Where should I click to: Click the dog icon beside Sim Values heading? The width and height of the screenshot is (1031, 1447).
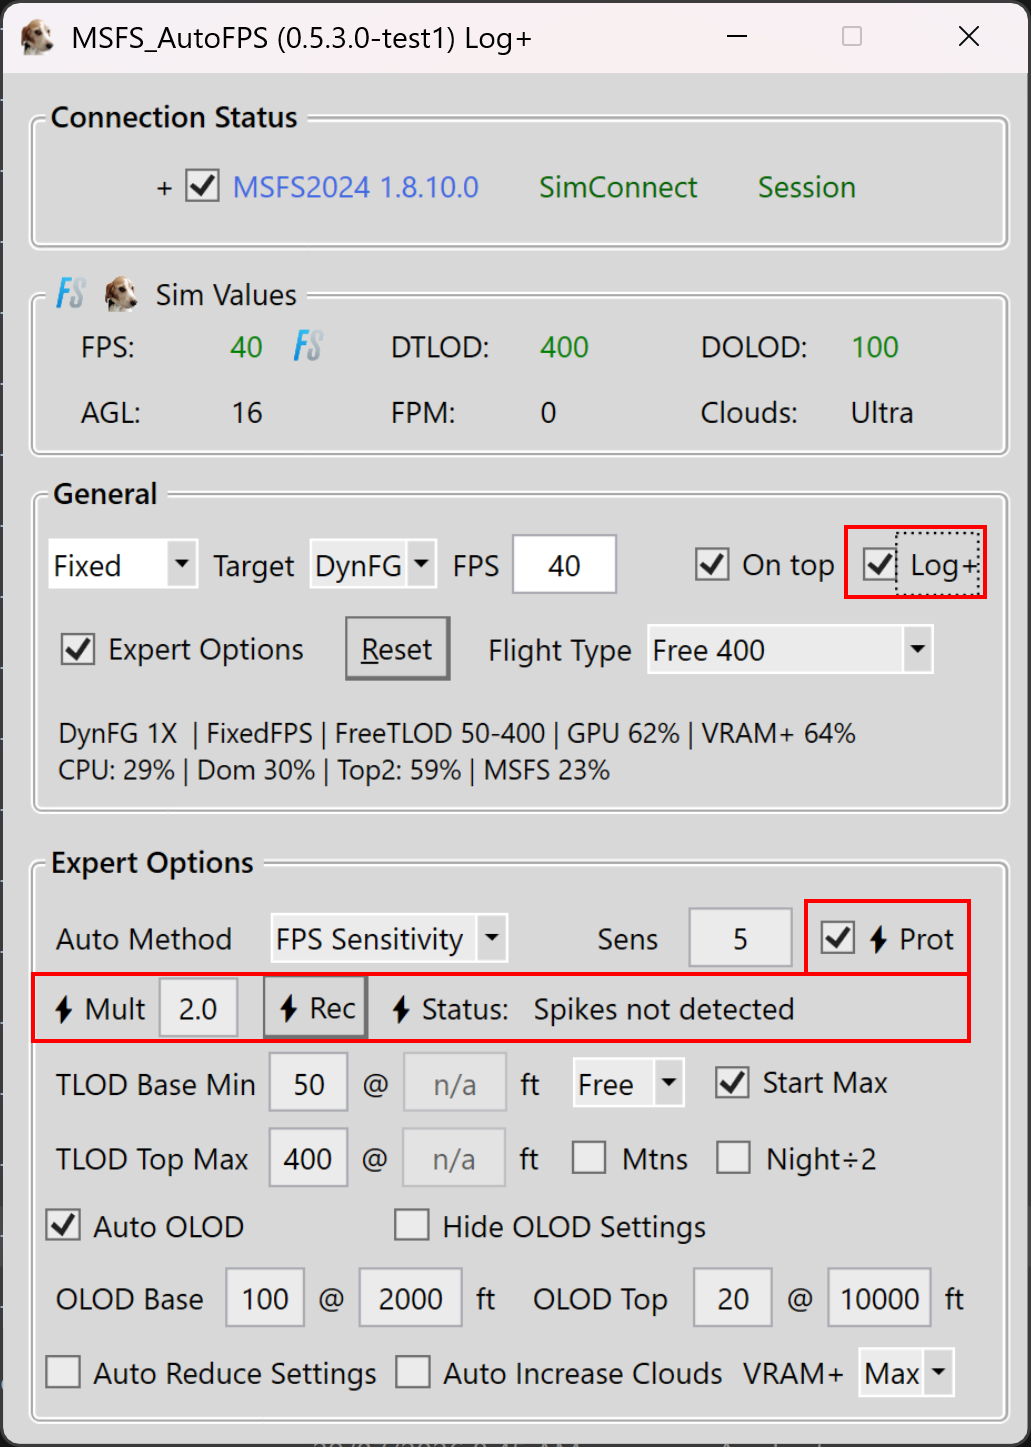click(120, 293)
